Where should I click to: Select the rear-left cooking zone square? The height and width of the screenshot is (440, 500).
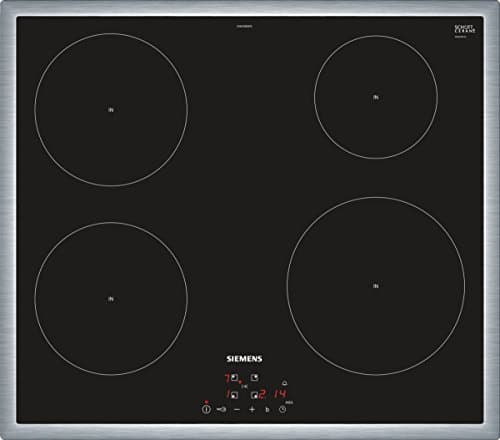tap(234, 378)
